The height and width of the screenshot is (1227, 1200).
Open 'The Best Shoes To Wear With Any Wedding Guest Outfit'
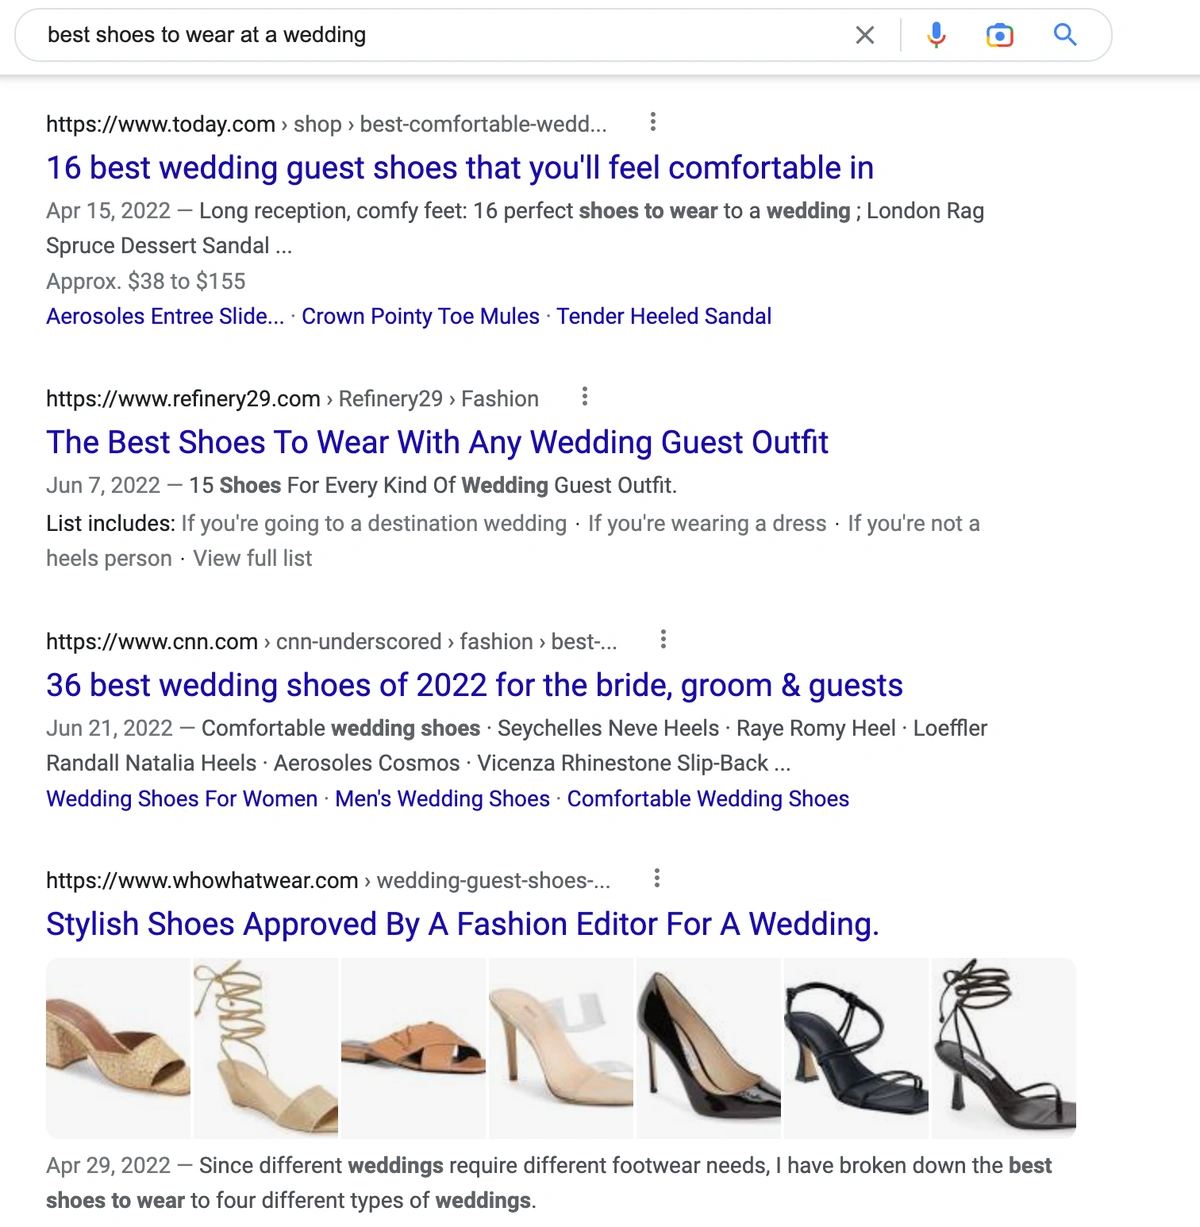click(437, 442)
